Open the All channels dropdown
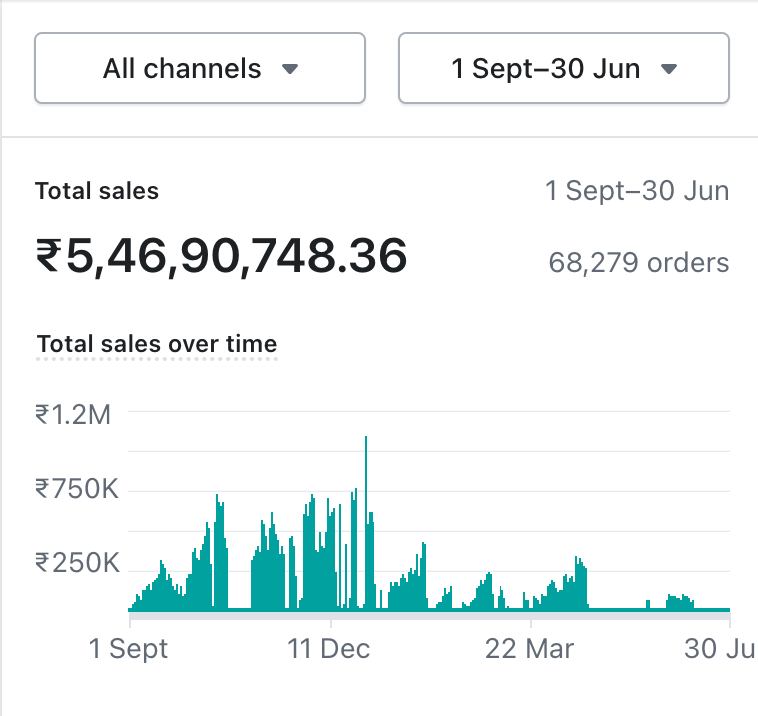 tap(199, 69)
